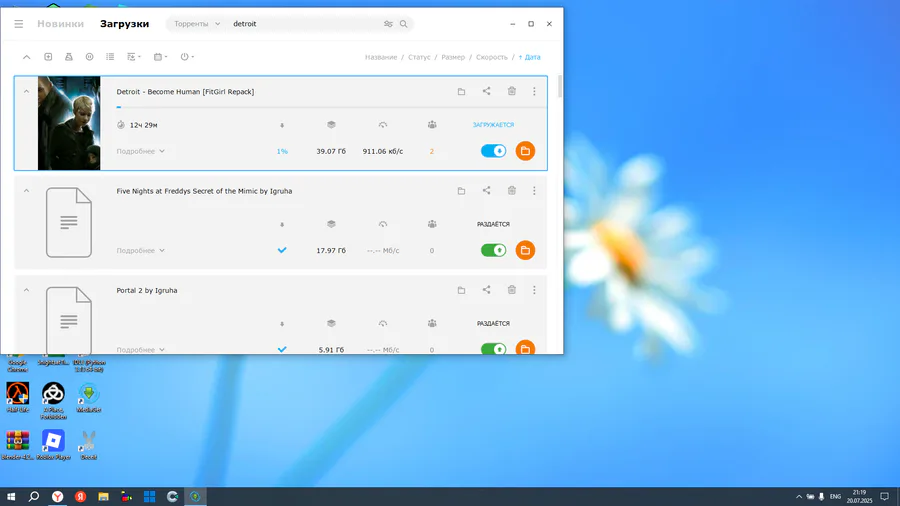Click the Five Nights at Freddys file thumbnail
The width and height of the screenshot is (900, 506).
pyautogui.click(x=69, y=223)
